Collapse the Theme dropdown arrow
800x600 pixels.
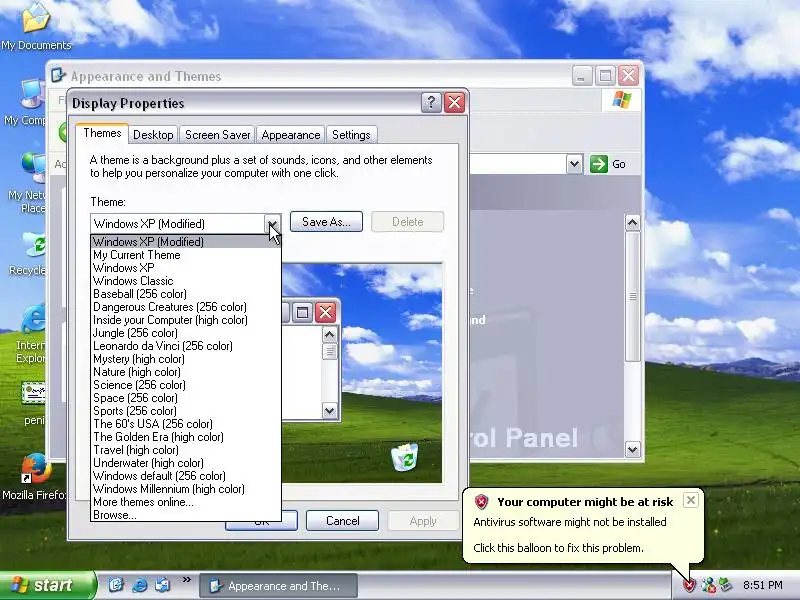[x=272, y=223]
